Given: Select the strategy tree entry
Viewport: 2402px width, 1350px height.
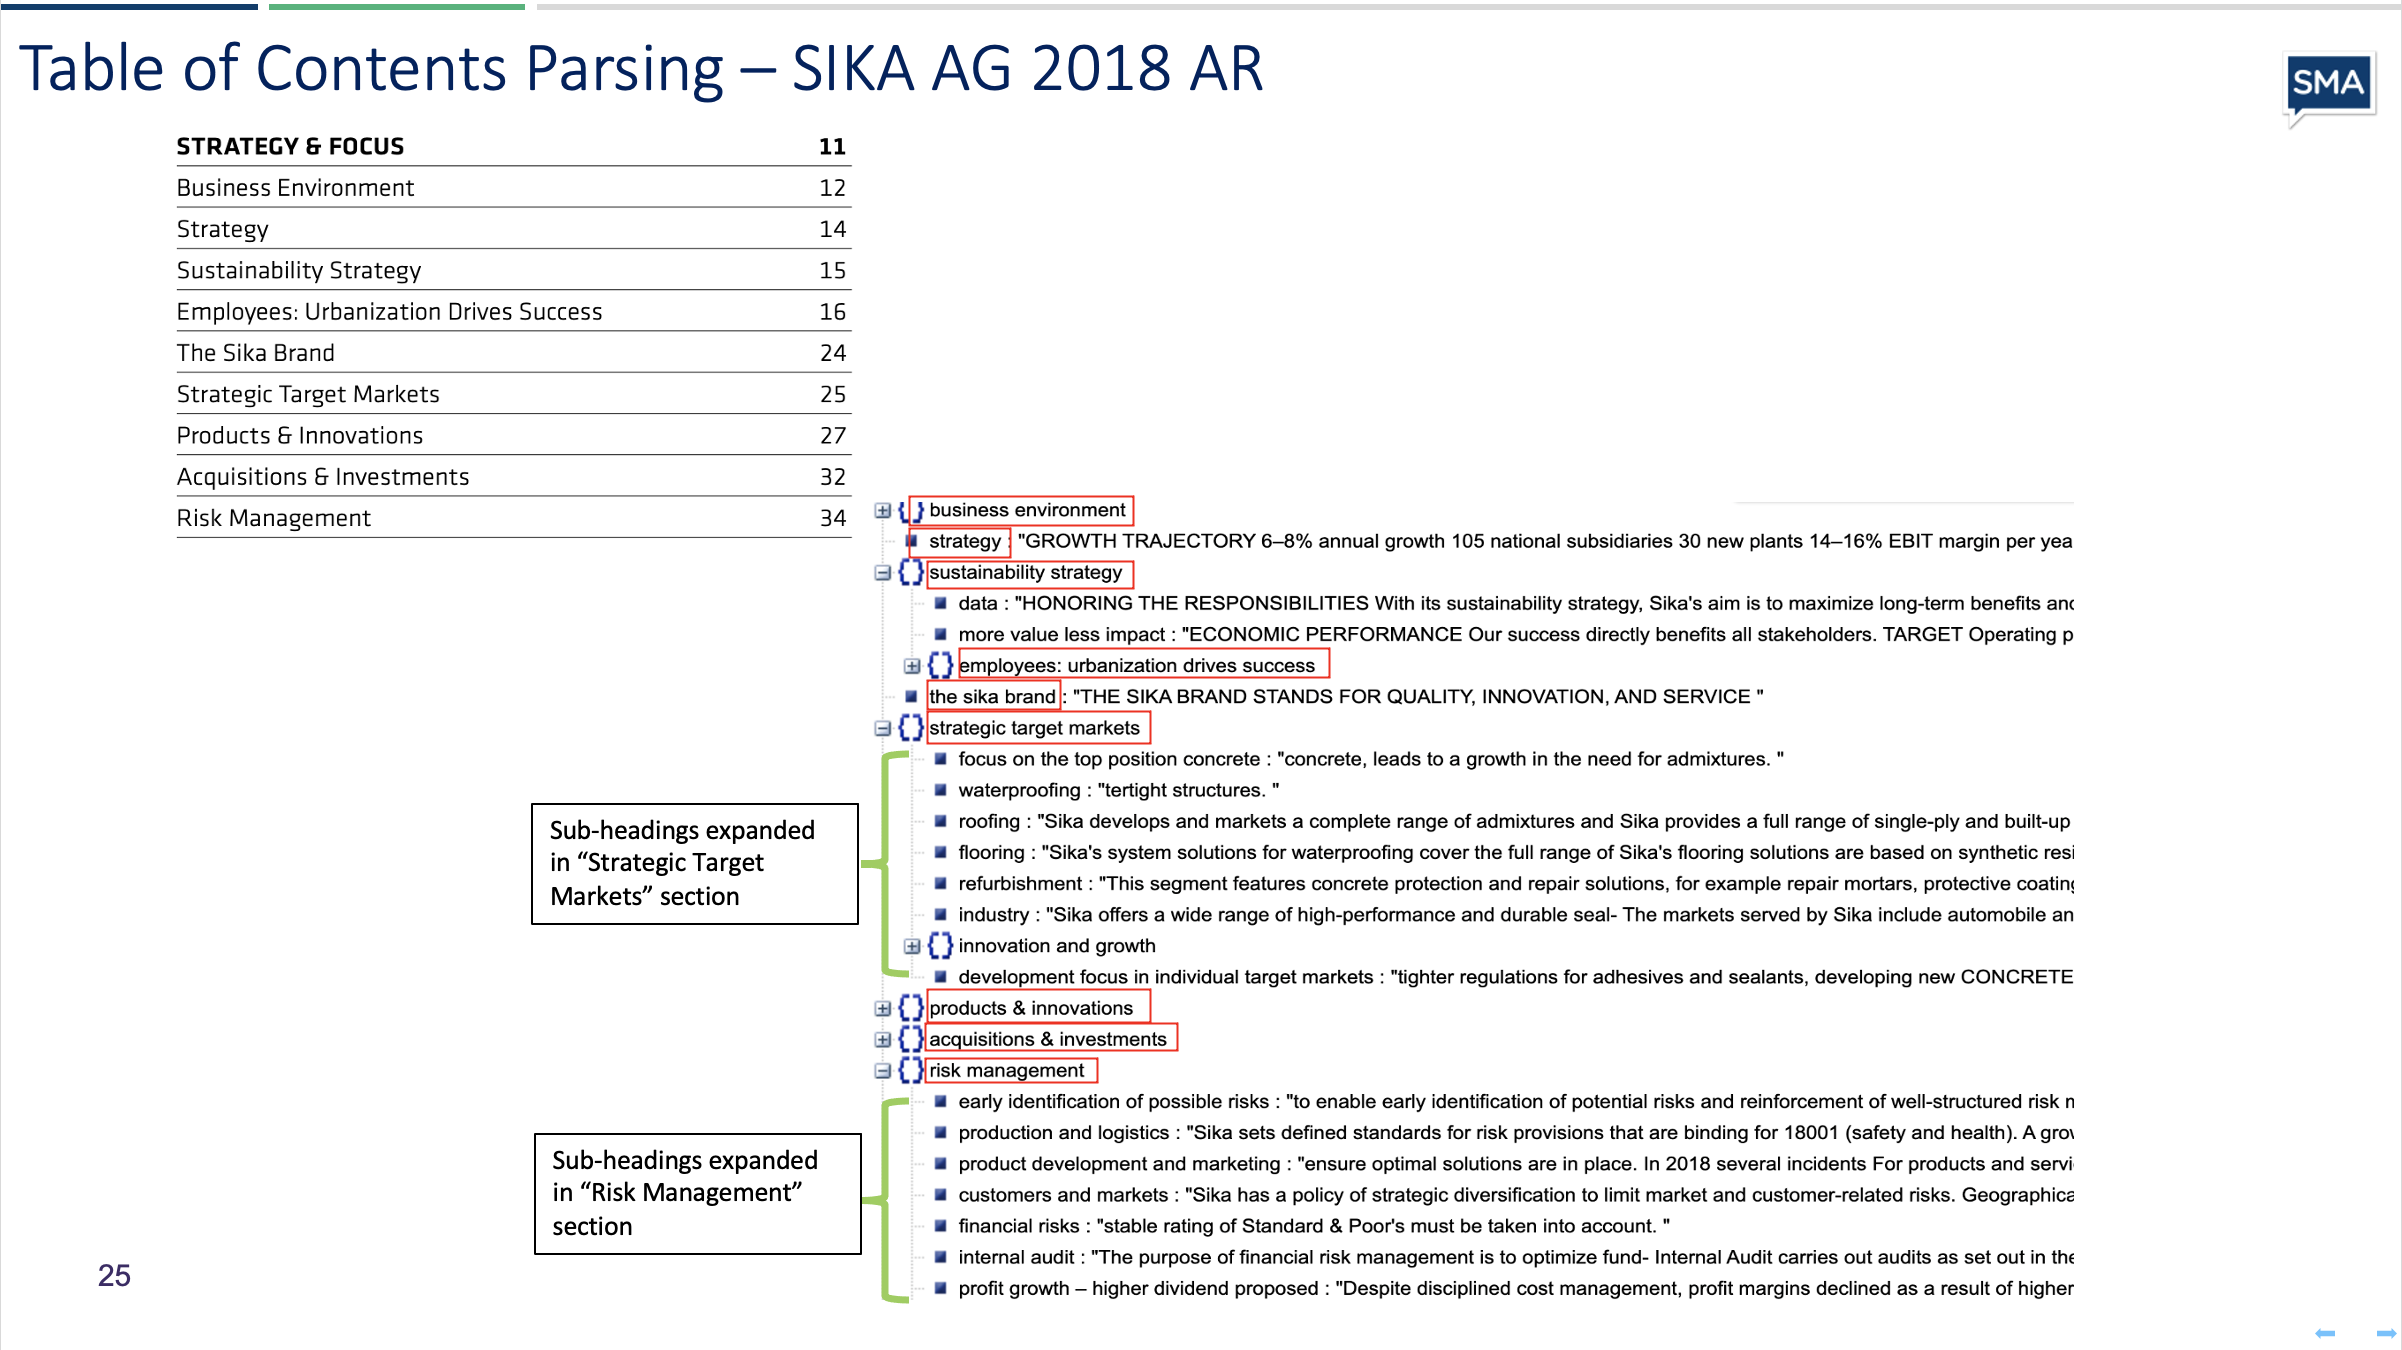Looking at the screenshot, I should (965, 541).
